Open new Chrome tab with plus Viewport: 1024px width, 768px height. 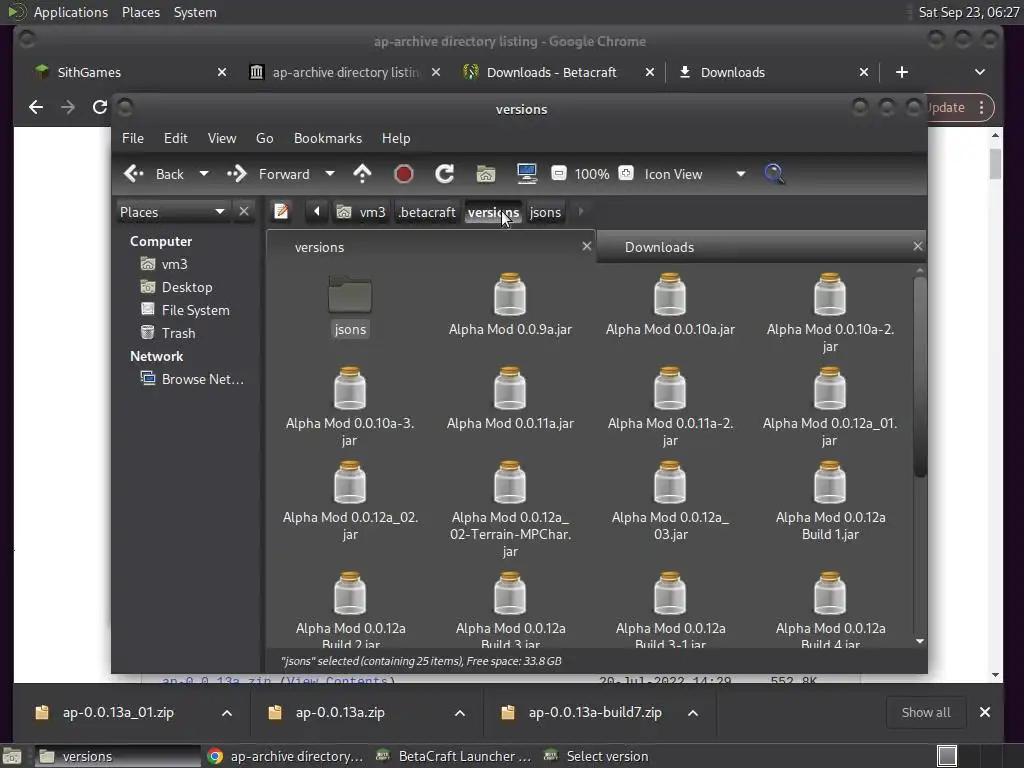point(902,72)
